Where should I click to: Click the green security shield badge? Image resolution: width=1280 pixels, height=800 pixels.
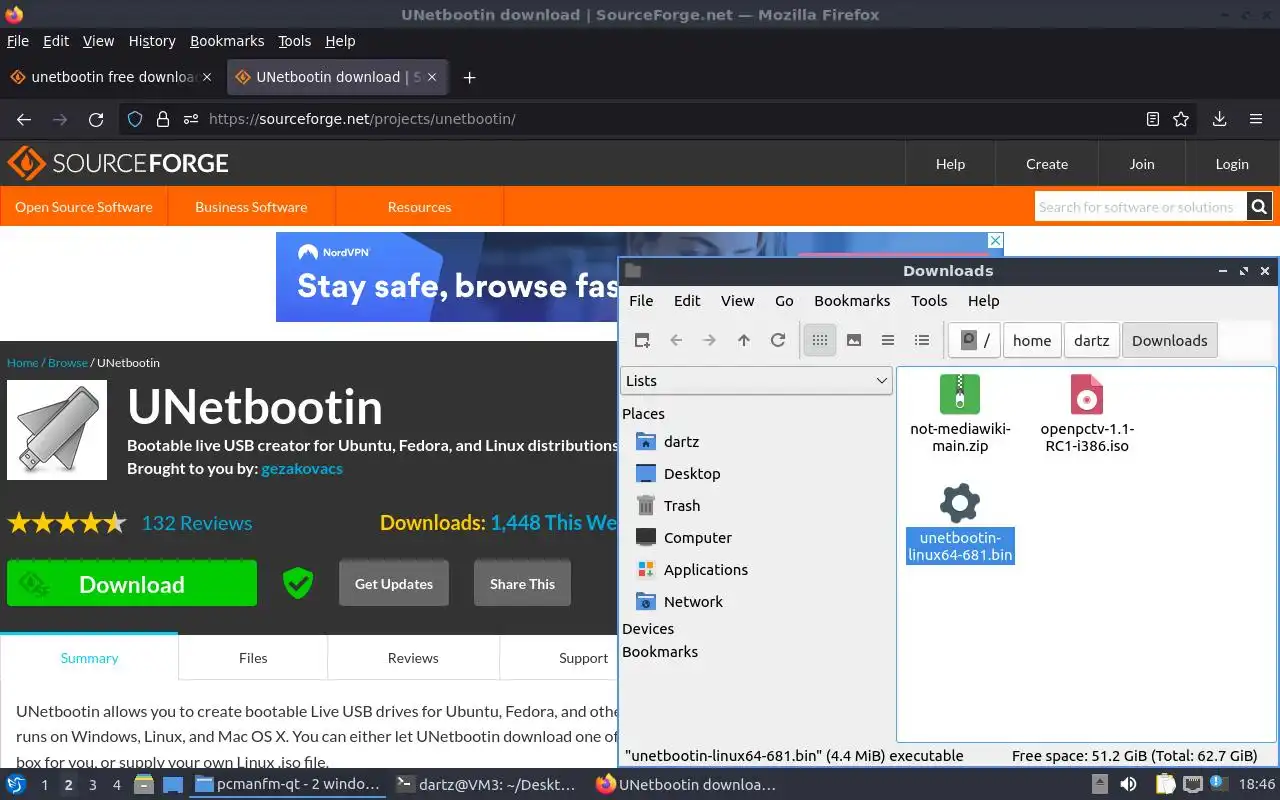tap(297, 583)
